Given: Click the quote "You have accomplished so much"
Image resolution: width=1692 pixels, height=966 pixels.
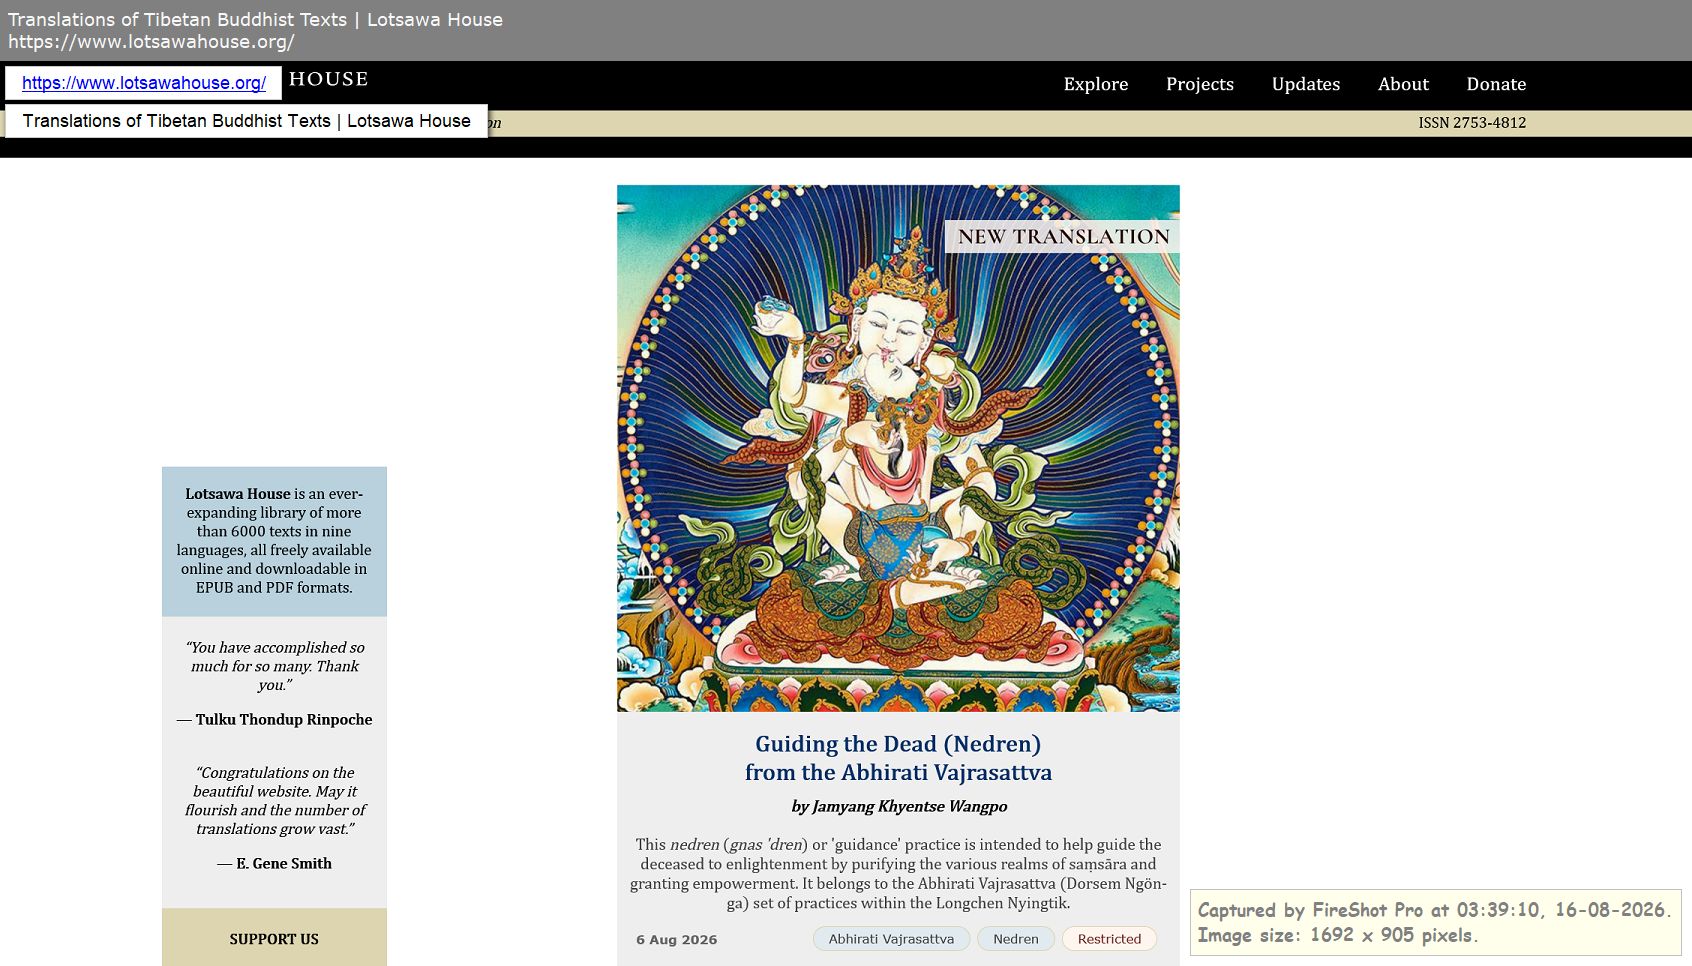Looking at the screenshot, I should point(275,666).
